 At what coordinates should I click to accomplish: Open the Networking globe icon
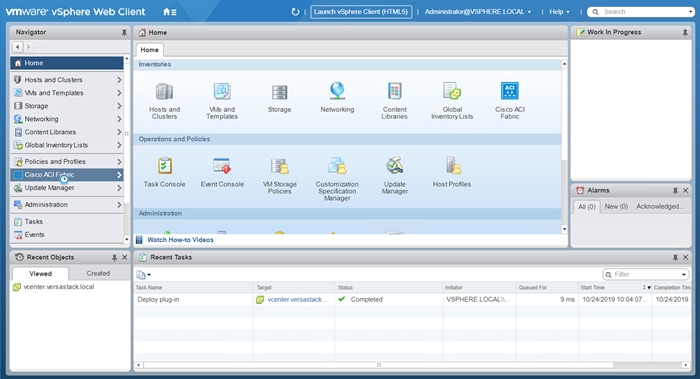(x=337, y=91)
